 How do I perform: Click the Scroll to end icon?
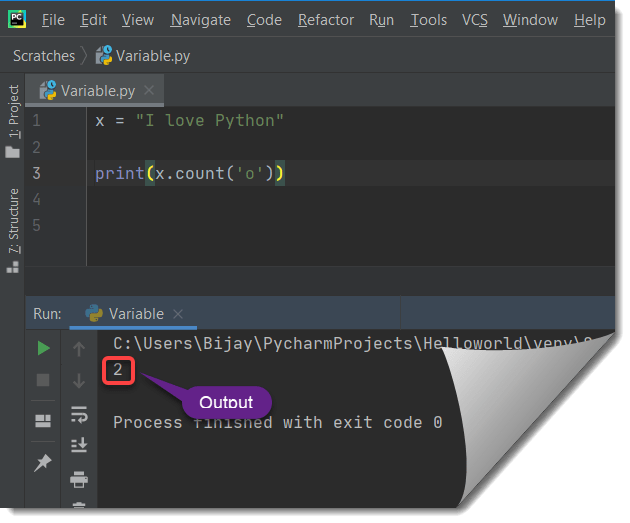click(x=79, y=445)
